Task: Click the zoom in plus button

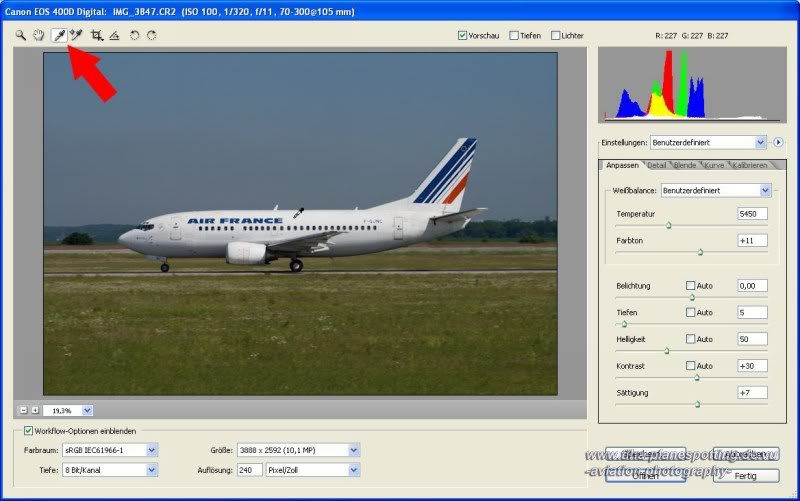Action: [35, 410]
